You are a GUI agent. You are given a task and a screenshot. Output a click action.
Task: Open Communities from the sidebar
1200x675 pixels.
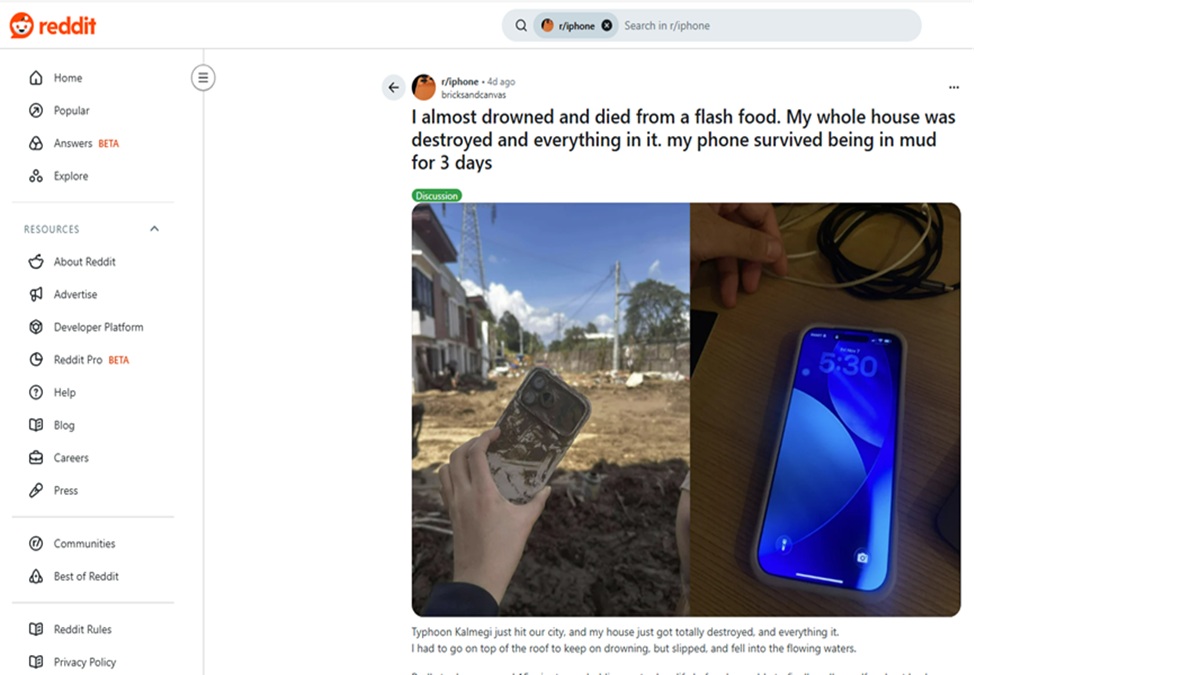(84, 544)
